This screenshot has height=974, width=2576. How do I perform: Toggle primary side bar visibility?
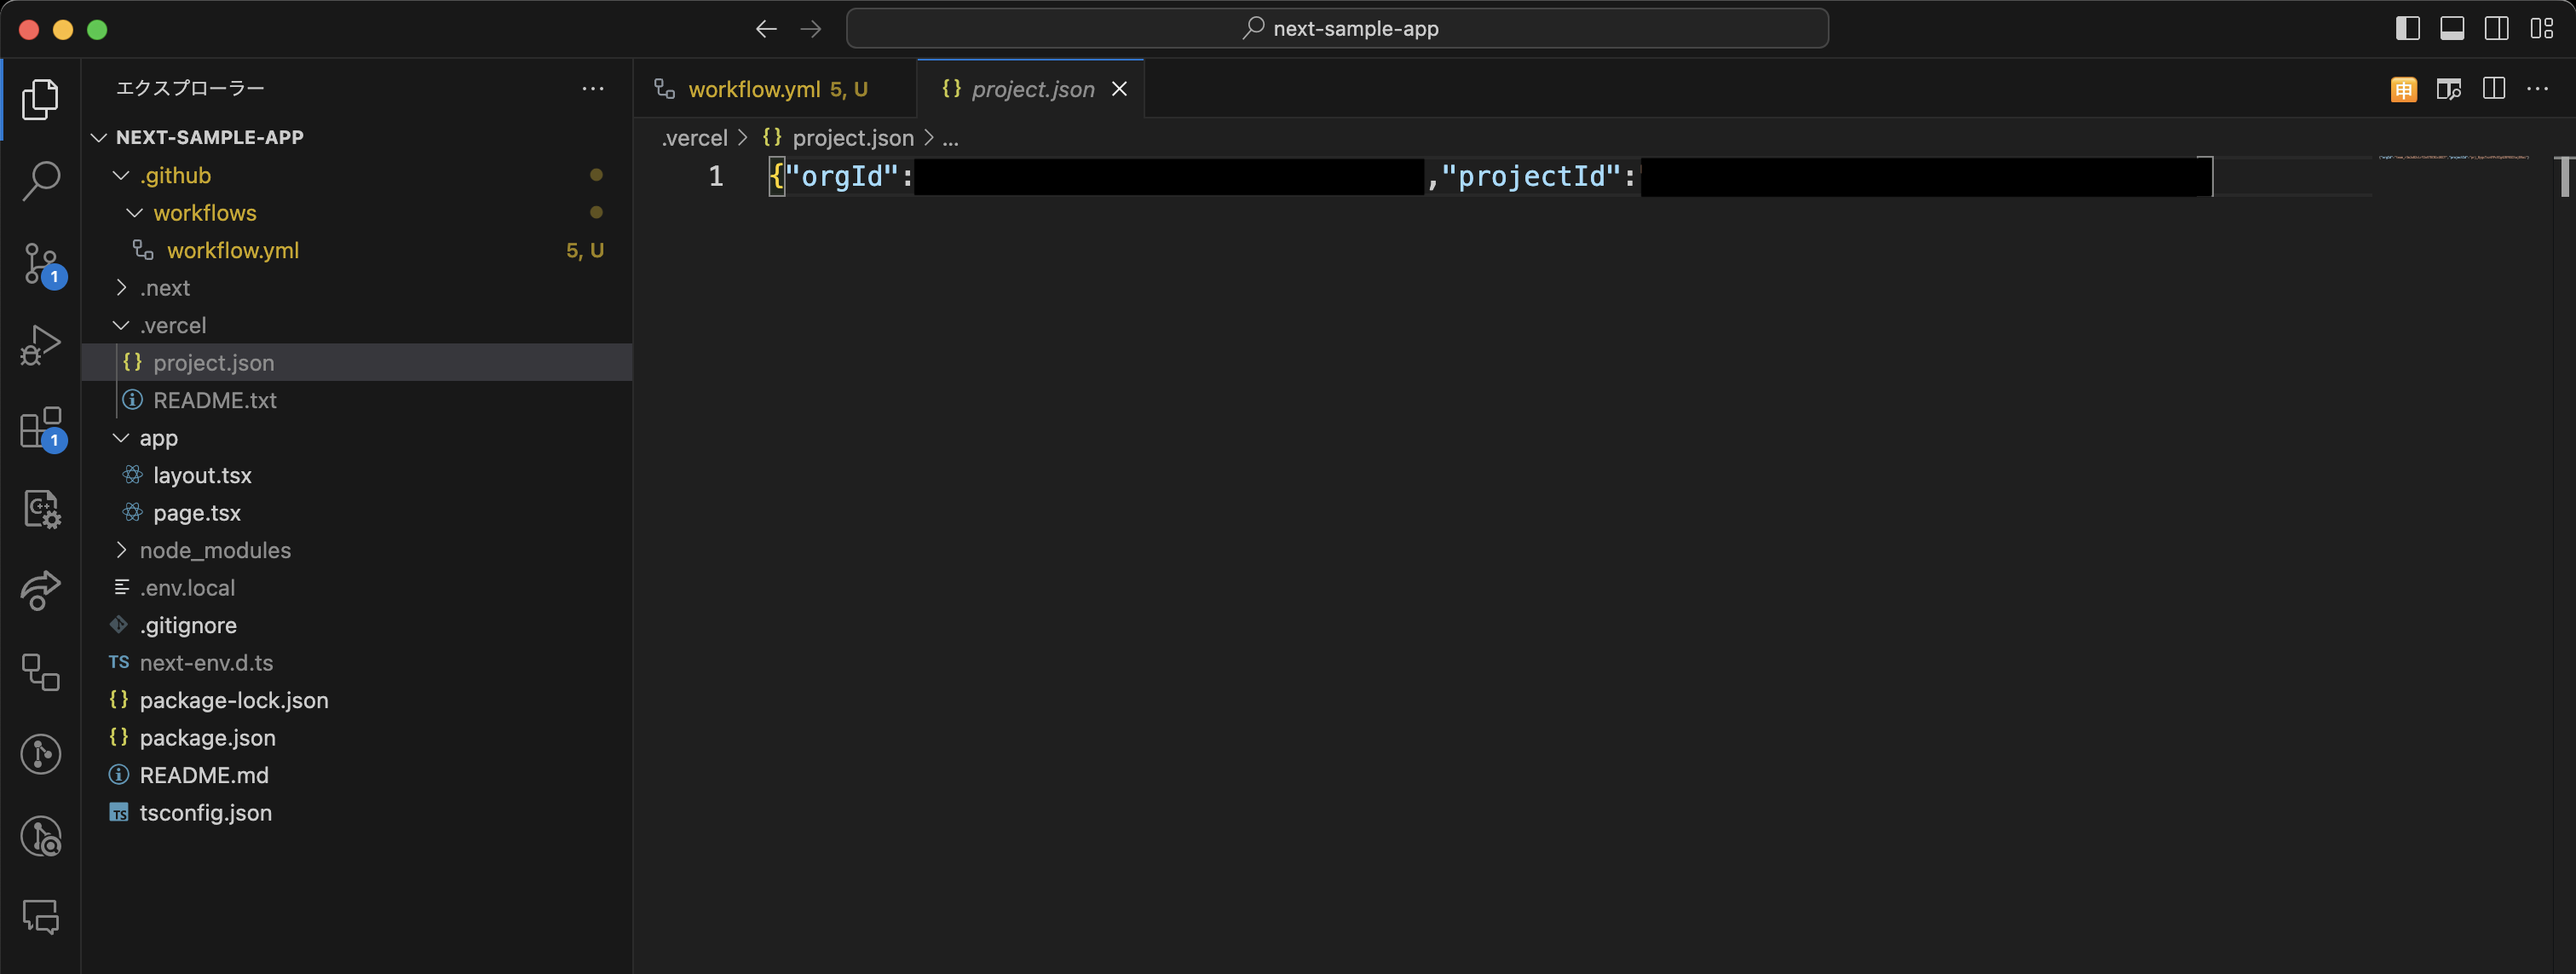click(2407, 29)
